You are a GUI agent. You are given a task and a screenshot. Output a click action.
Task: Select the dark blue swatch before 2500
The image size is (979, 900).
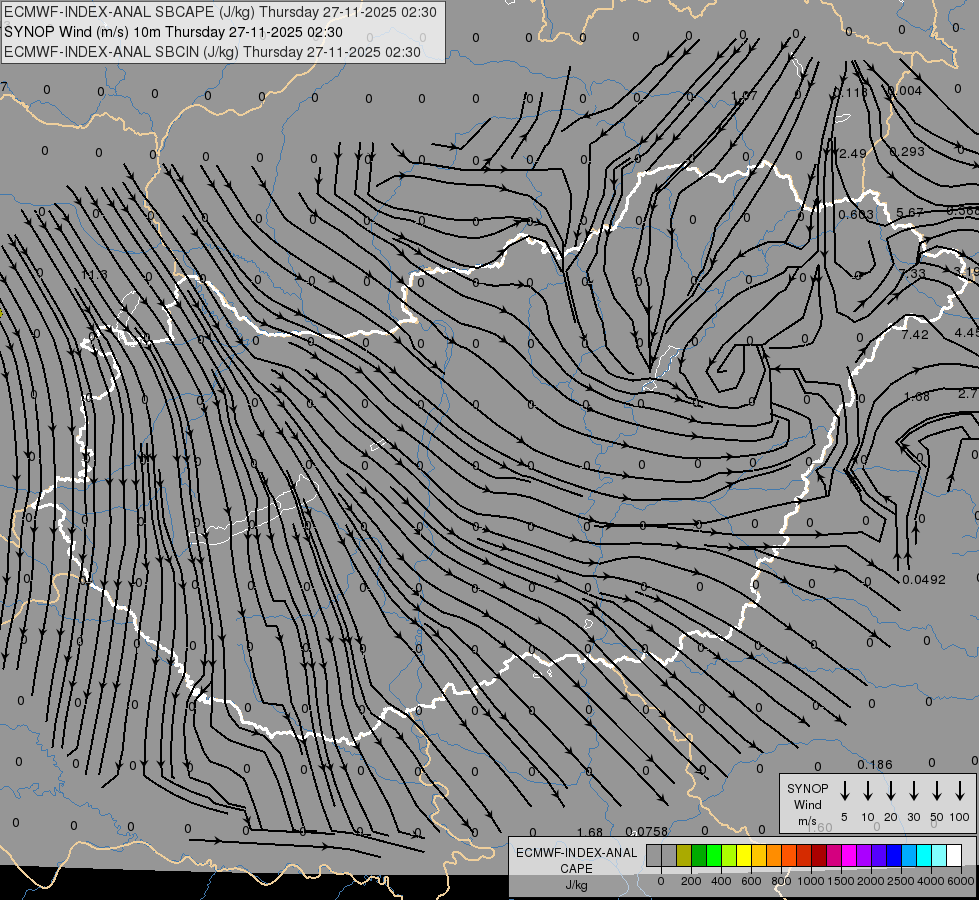[894, 855]
